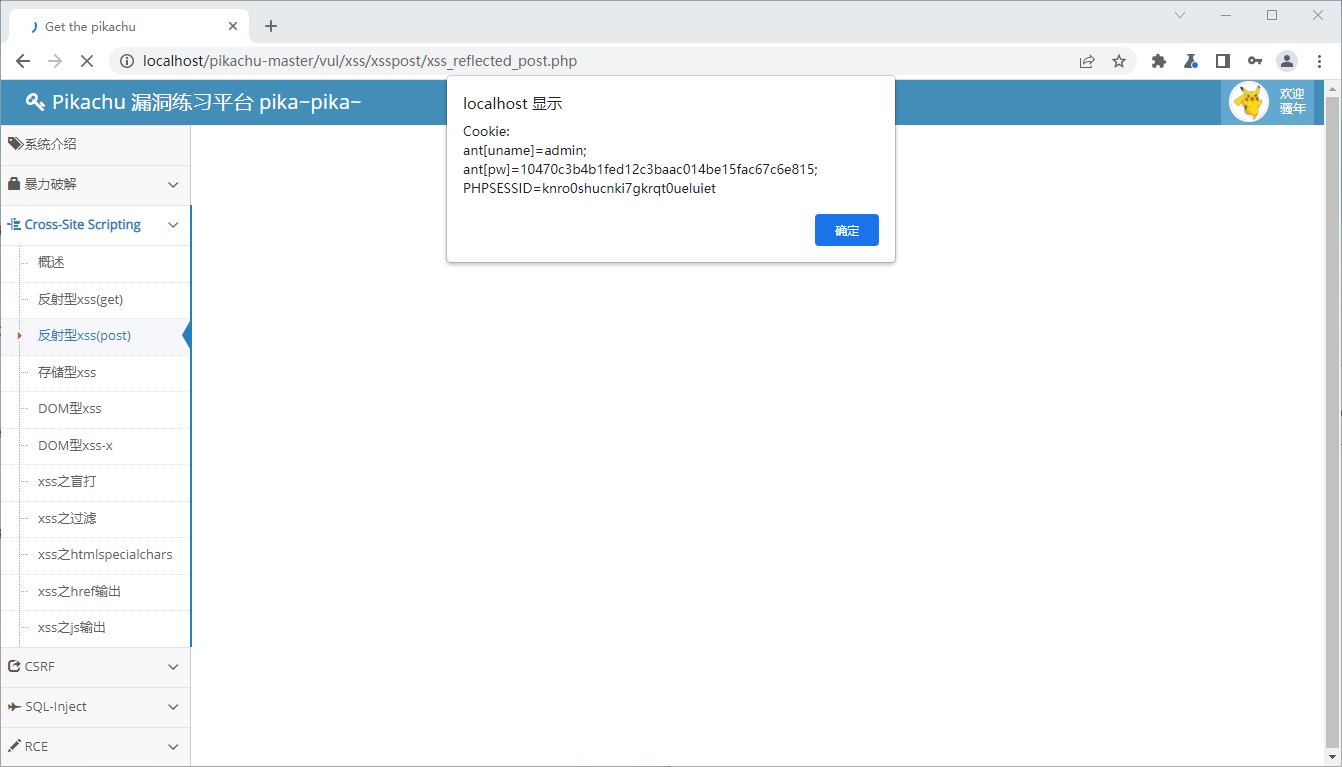This screenshot has width=1342, height=767.
Task: Open the password key icon
Action: (x=1254, y=61)
